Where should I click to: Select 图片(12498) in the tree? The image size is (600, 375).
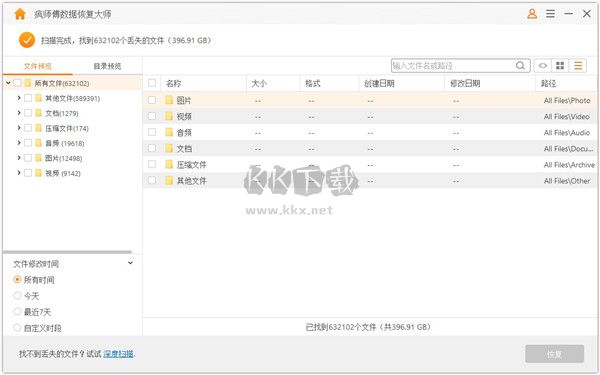click(64, 158)
